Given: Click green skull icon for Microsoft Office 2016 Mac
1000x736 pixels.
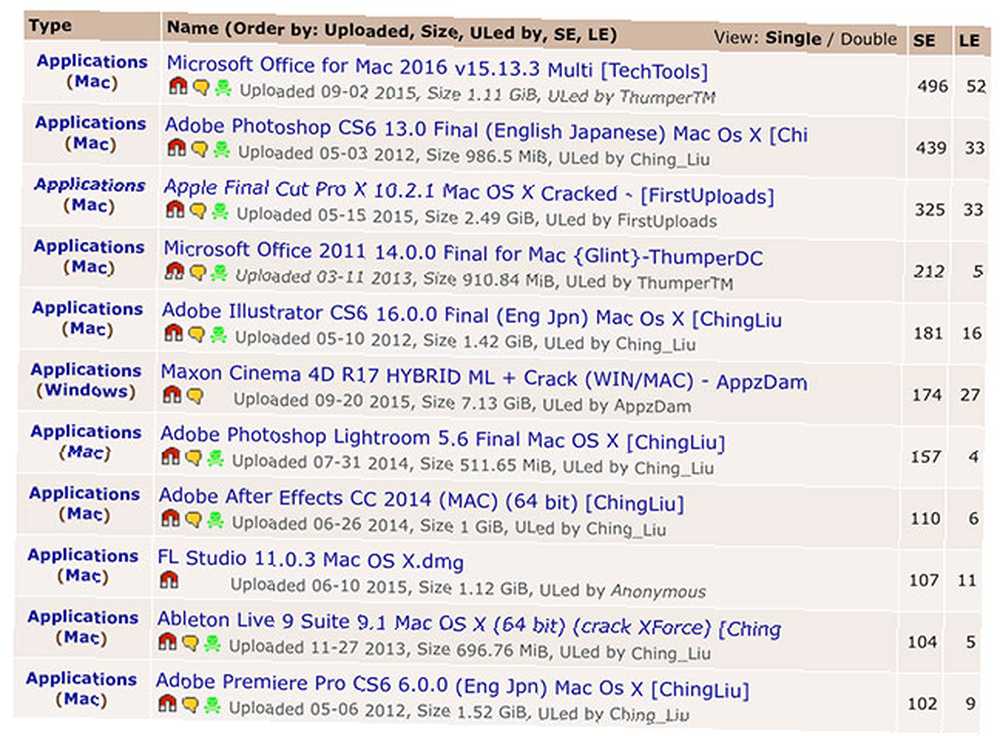Looking at the screenshot, I should click(223, 88).
